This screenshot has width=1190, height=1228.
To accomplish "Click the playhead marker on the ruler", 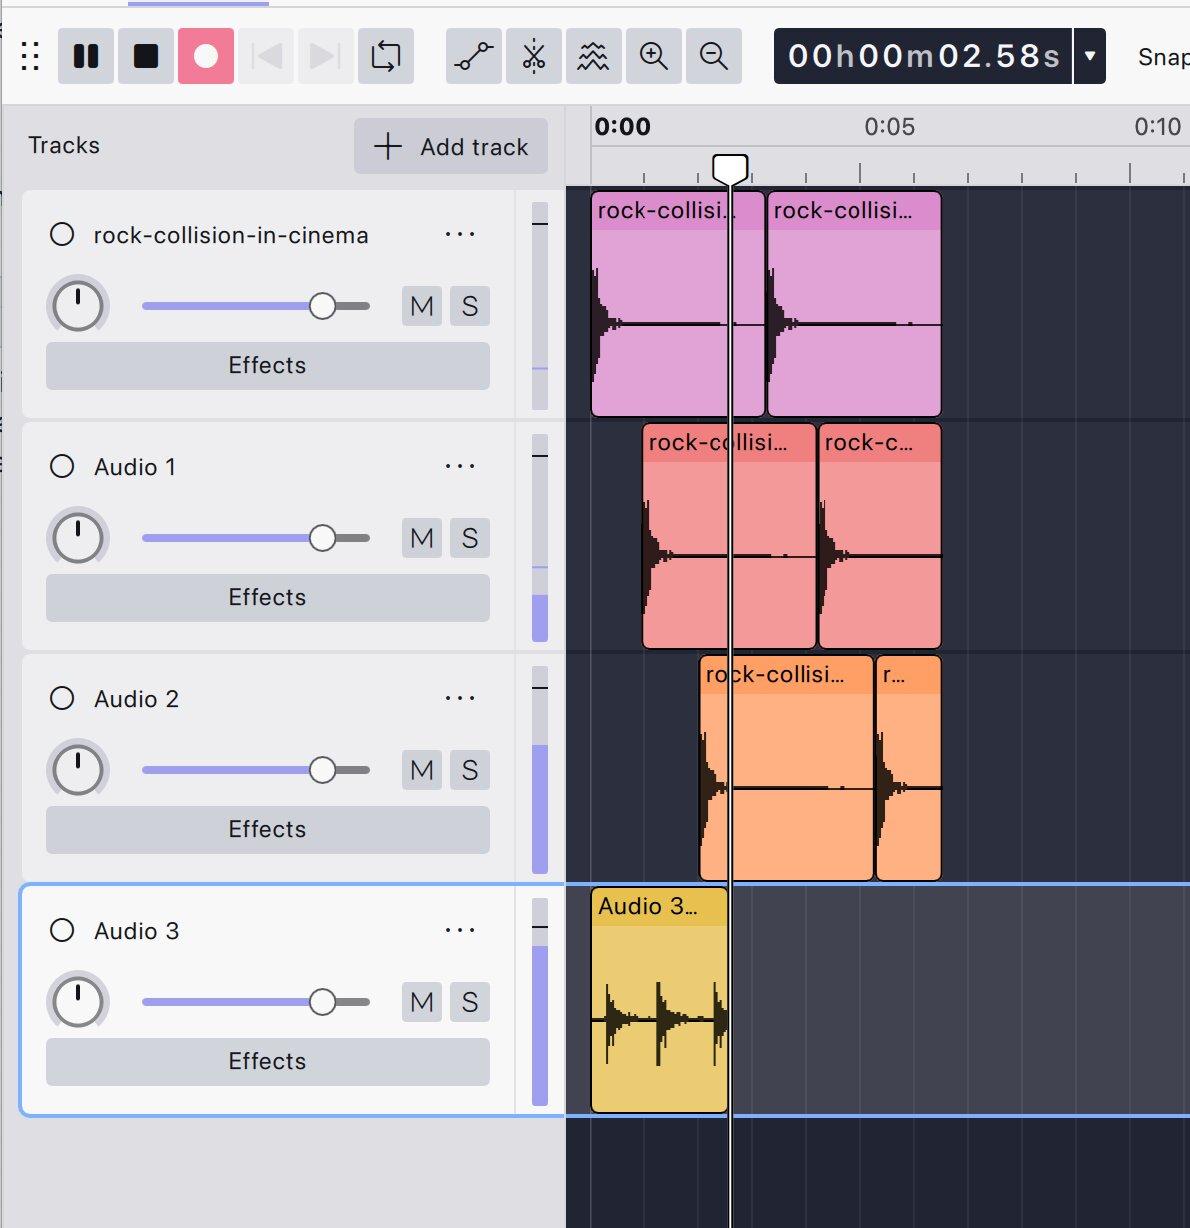I will click(730, 168).
